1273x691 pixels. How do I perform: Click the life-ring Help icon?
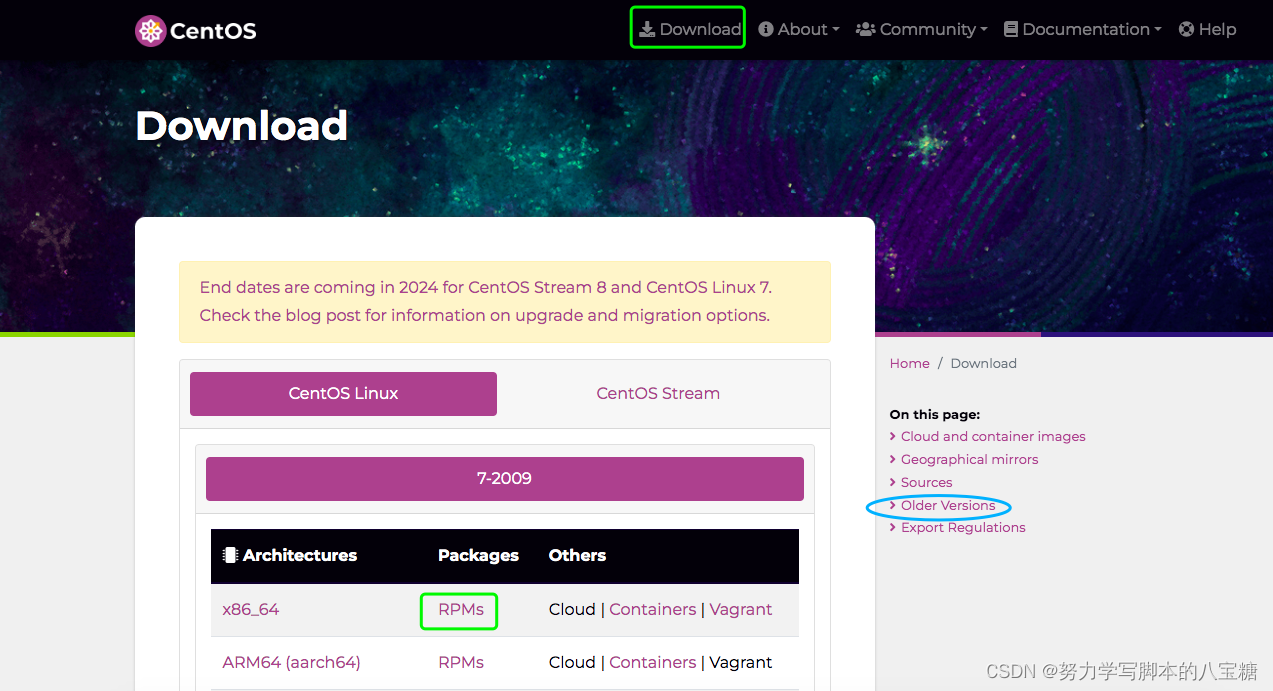(1186, 29)
